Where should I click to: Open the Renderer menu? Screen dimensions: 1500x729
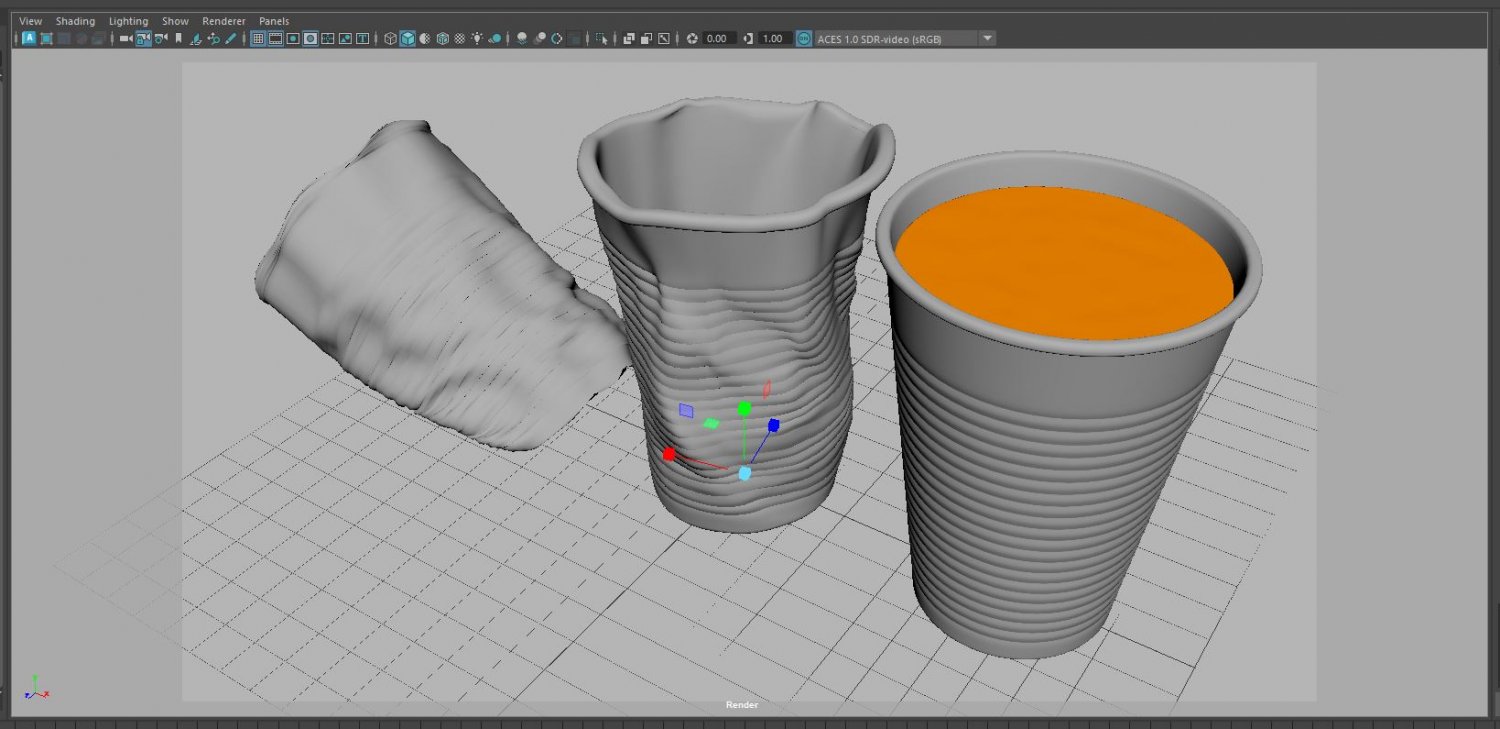[223, 21]
